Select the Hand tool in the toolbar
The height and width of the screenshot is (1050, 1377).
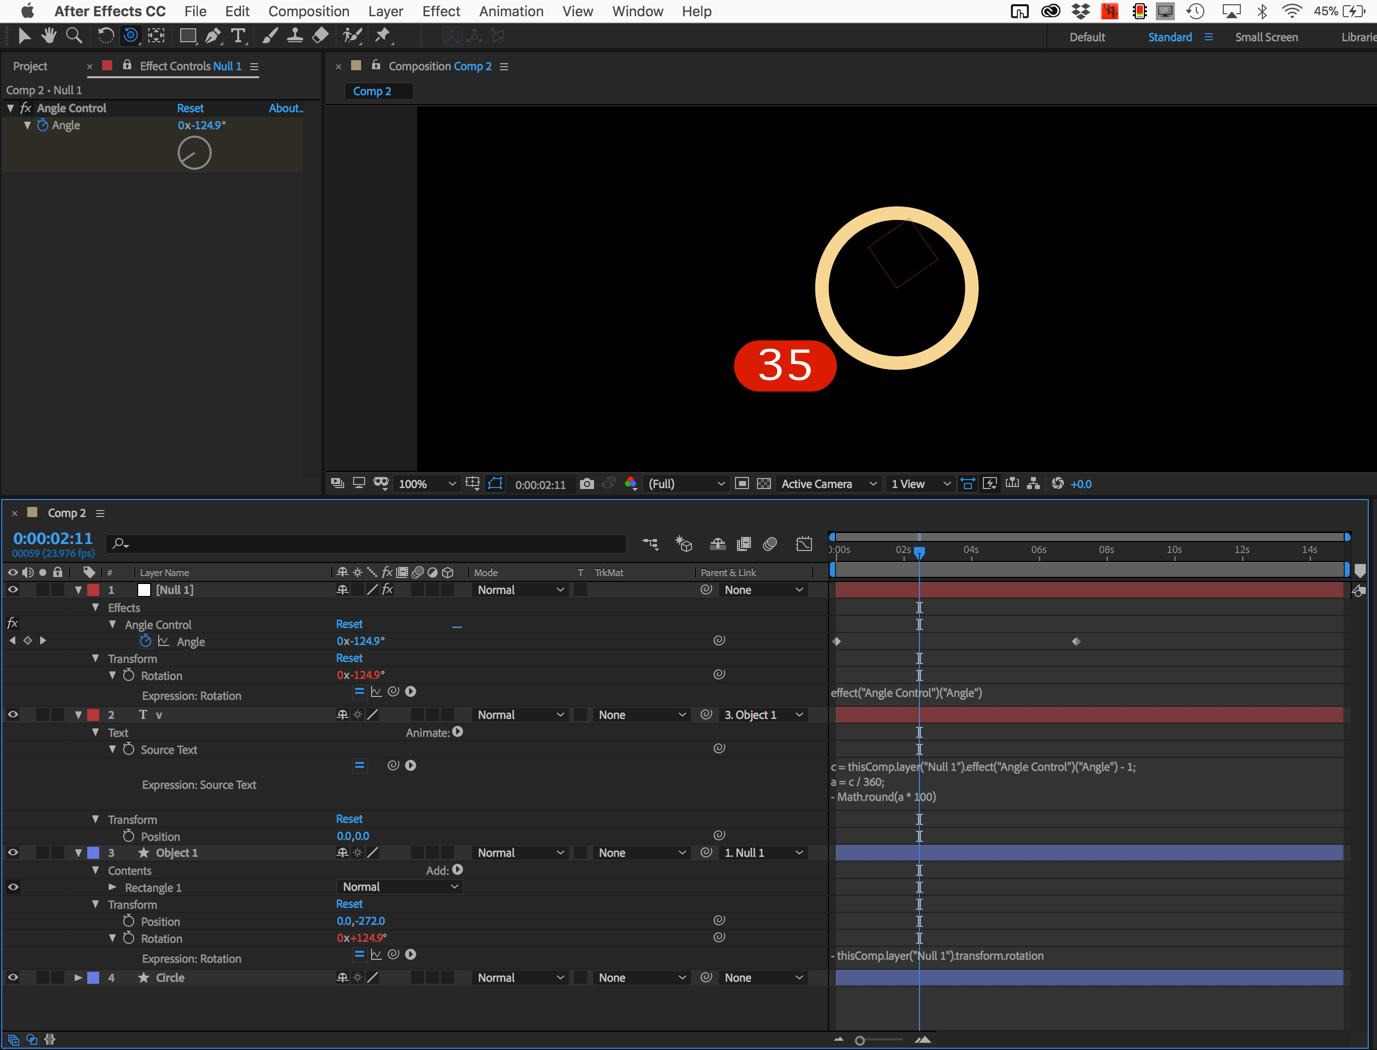[x=49, y=35]
